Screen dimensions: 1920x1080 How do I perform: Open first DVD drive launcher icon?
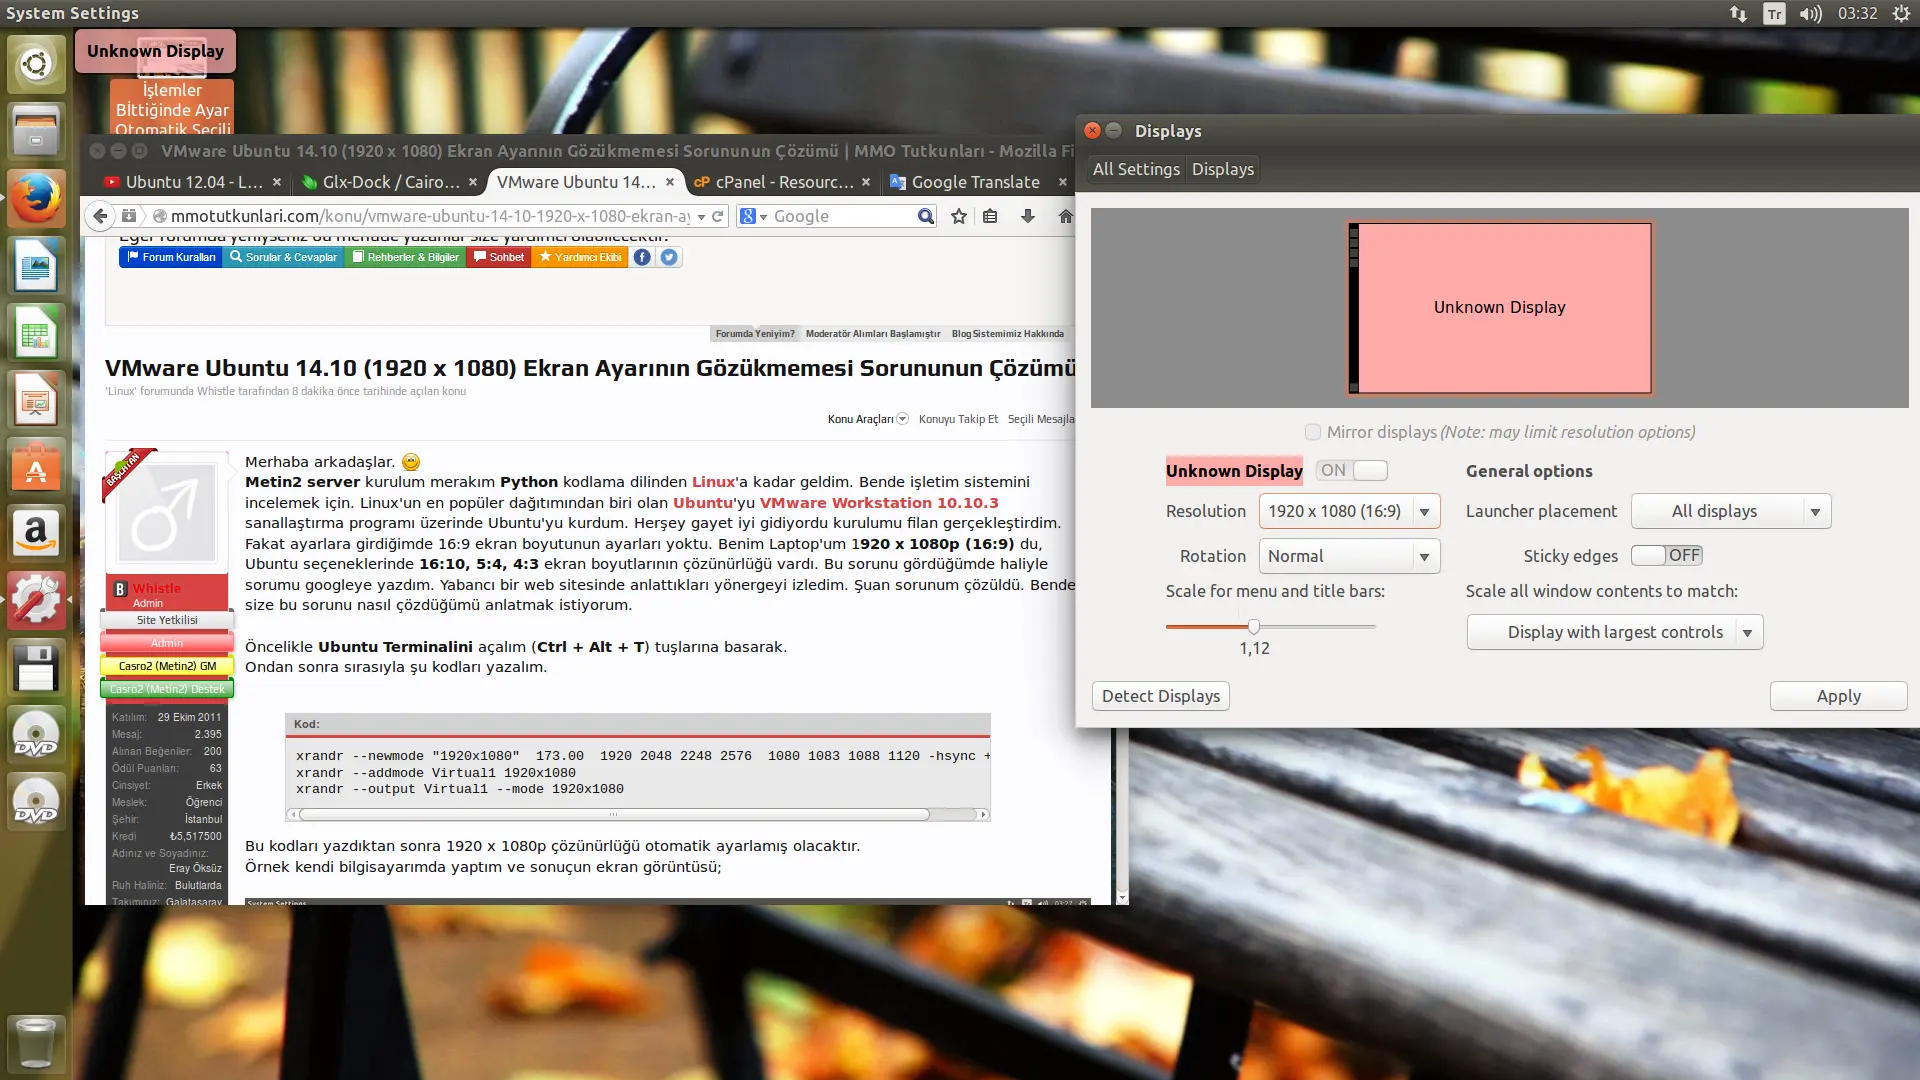coord(36,734)
